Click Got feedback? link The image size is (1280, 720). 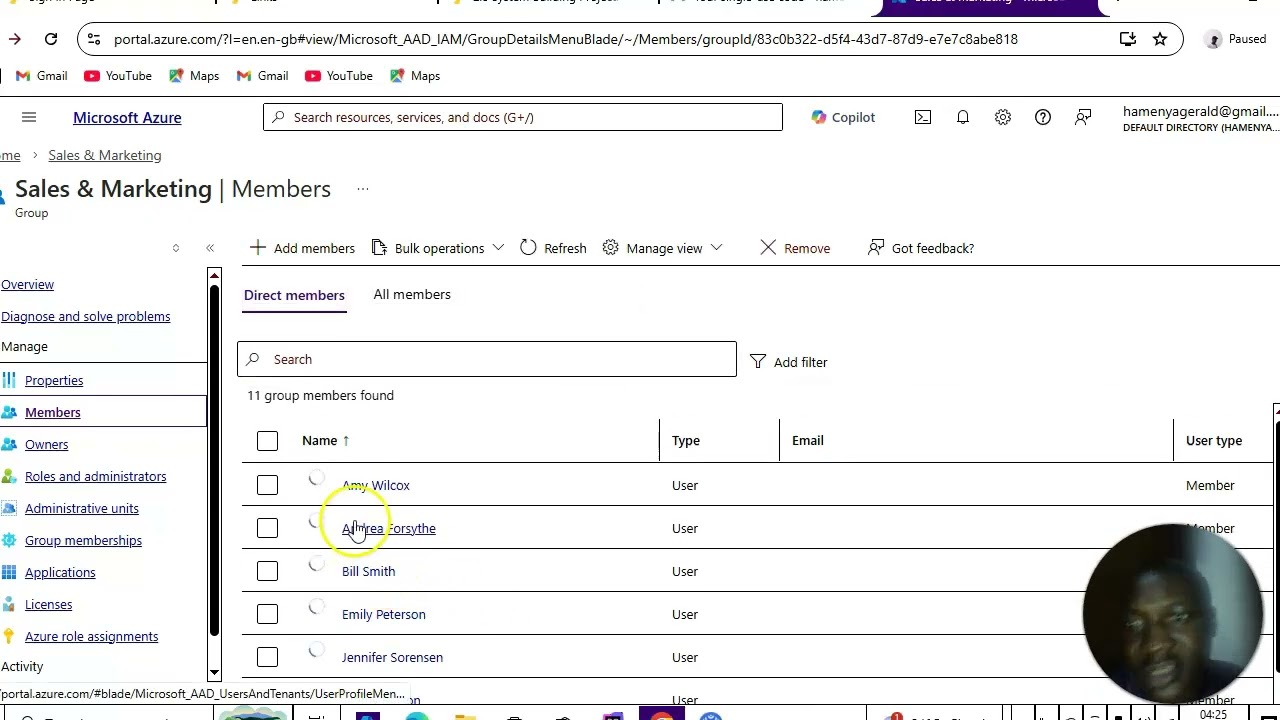921,248
